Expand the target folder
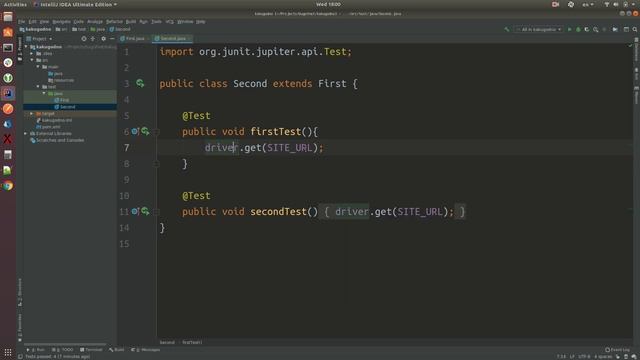This screenshot has width=640, height=360. tap(32, 113)
